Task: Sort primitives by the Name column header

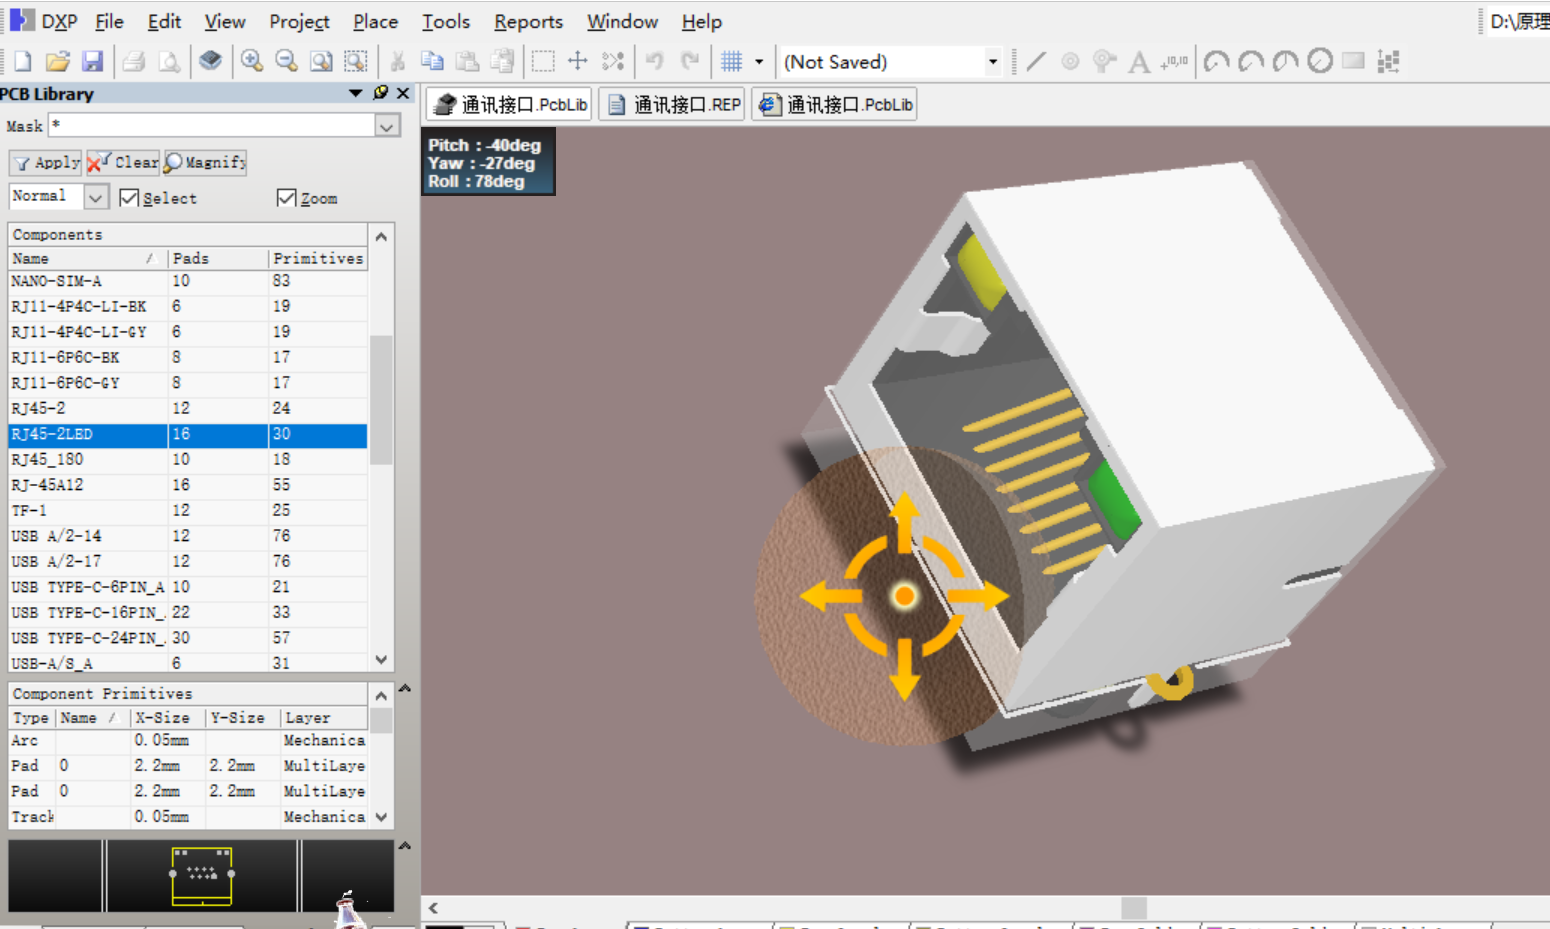Action: tap(92, 718)
